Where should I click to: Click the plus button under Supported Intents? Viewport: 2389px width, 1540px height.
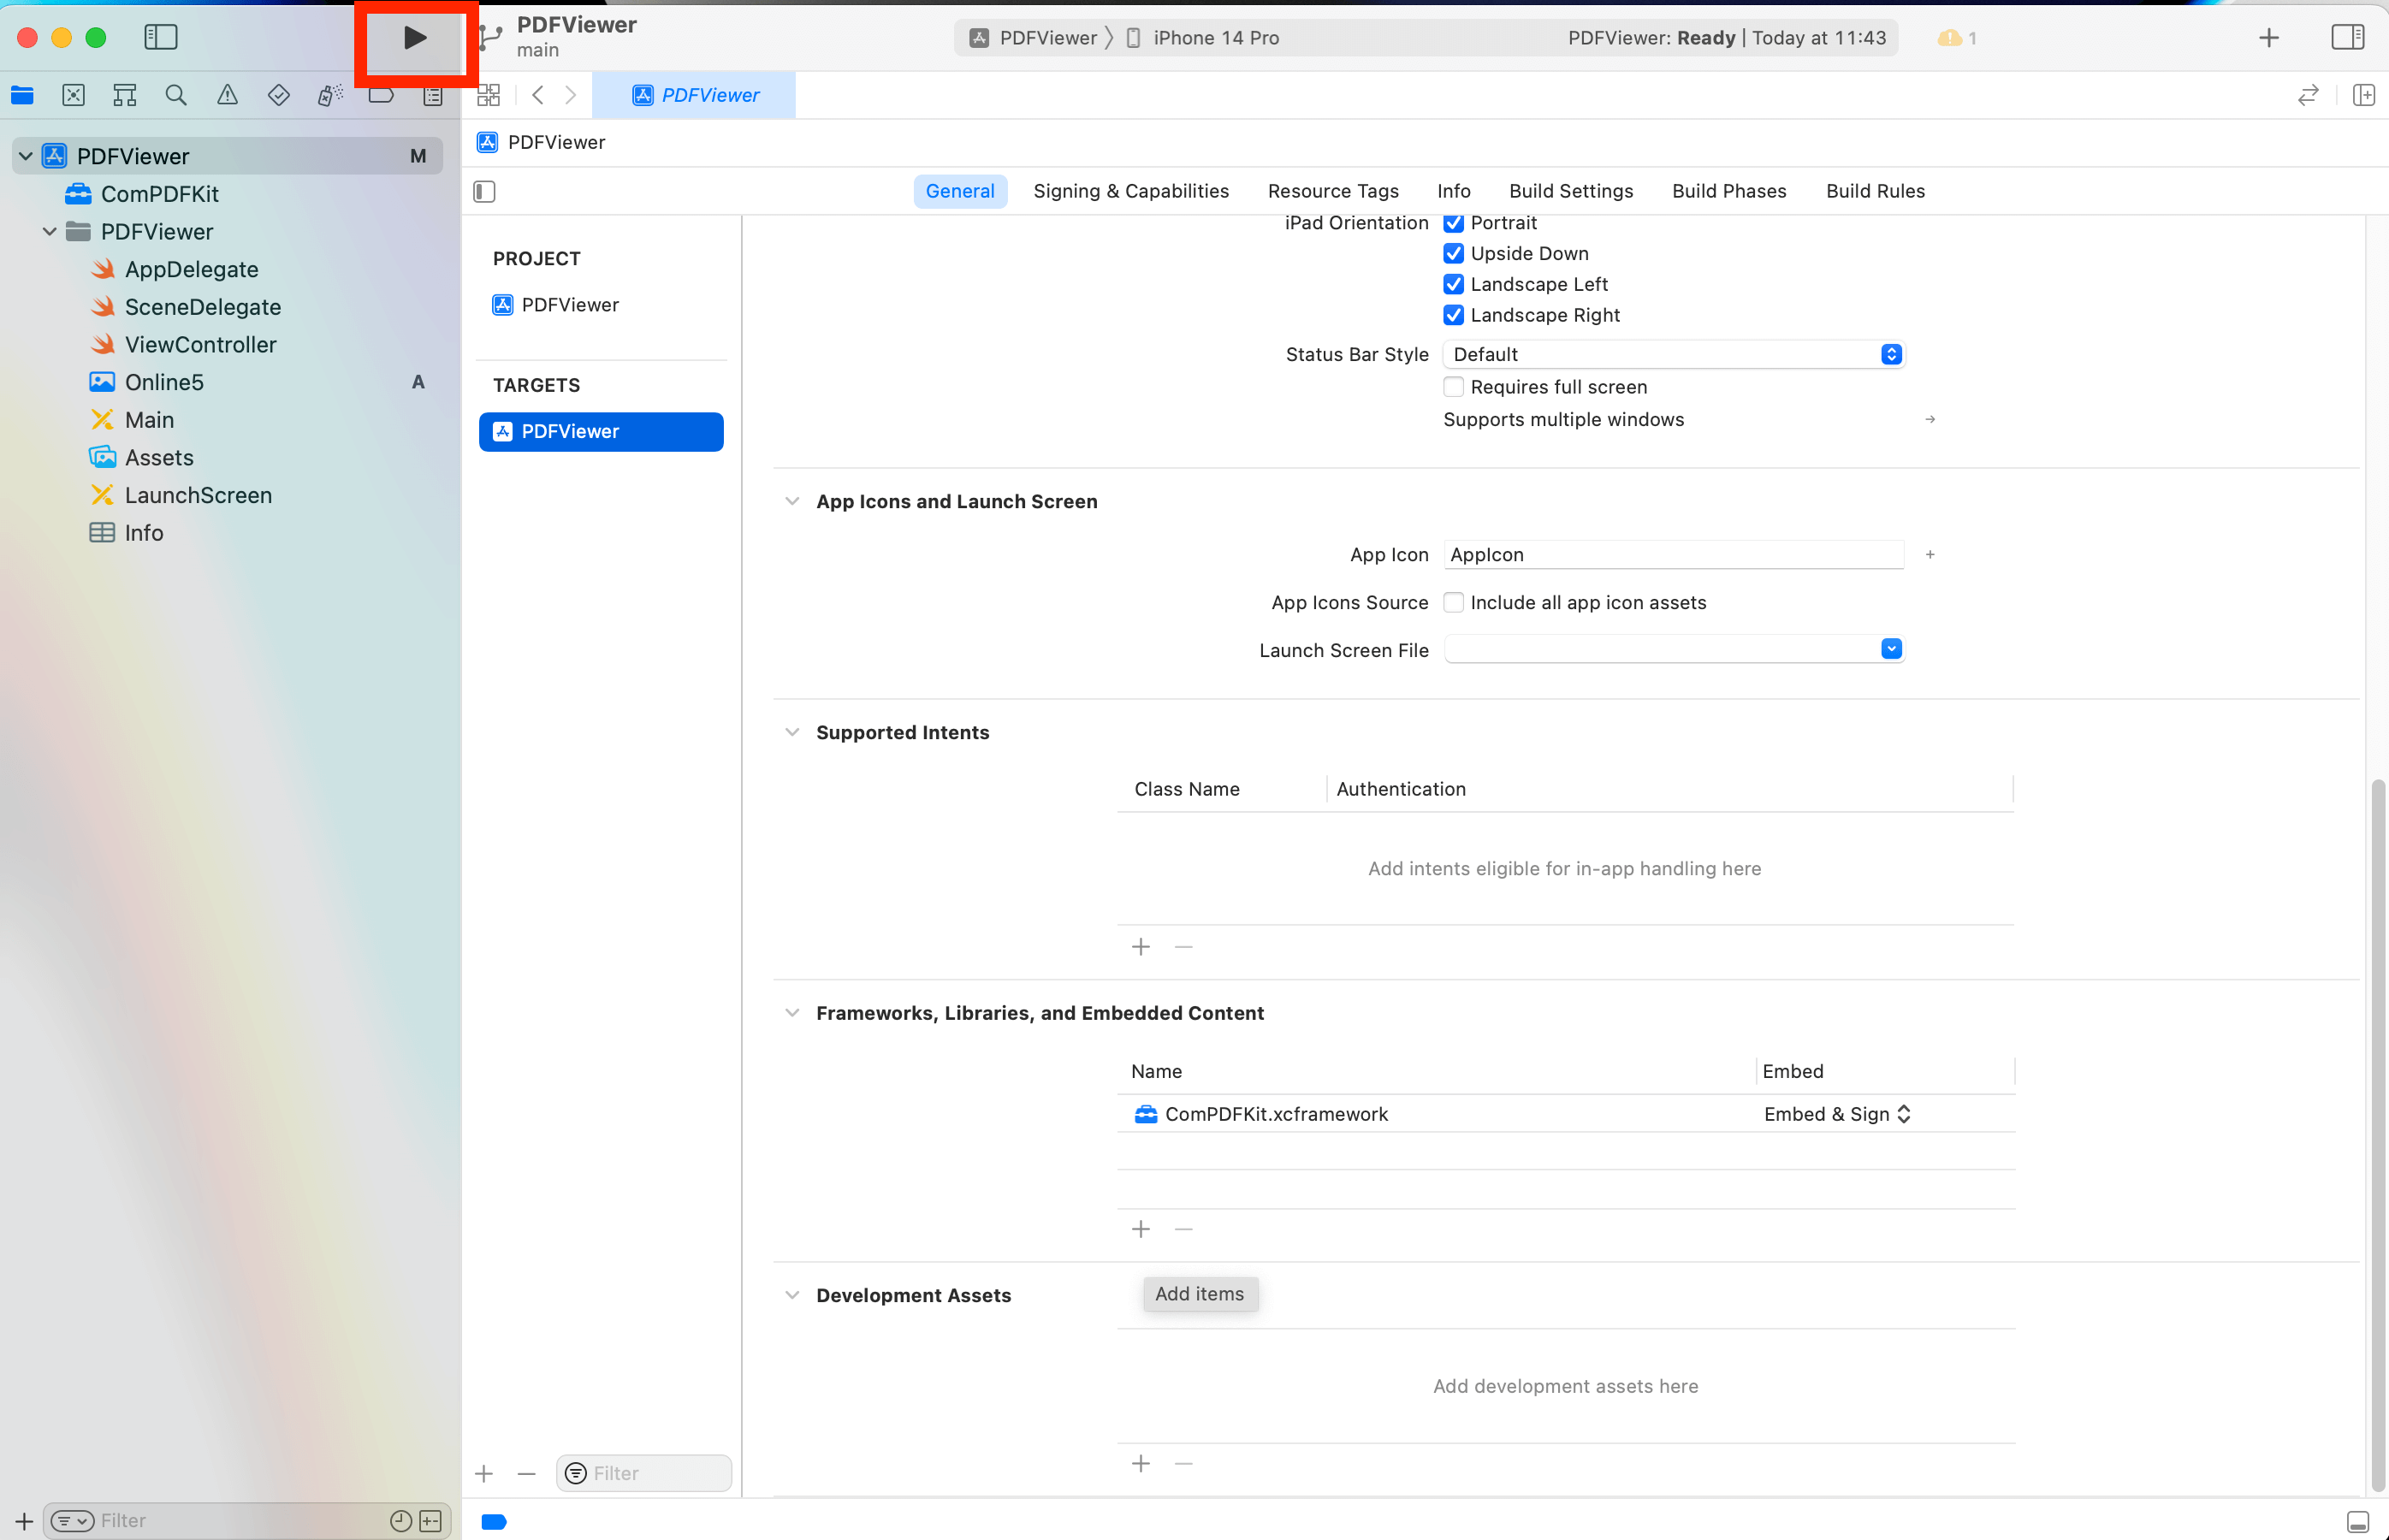(x=1141, y=946)
